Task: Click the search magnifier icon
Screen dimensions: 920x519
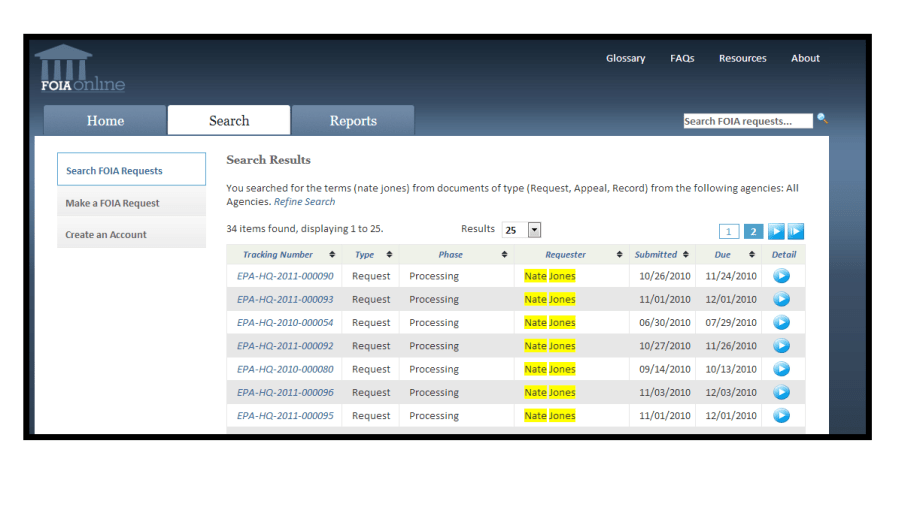Action: (822, 119)
